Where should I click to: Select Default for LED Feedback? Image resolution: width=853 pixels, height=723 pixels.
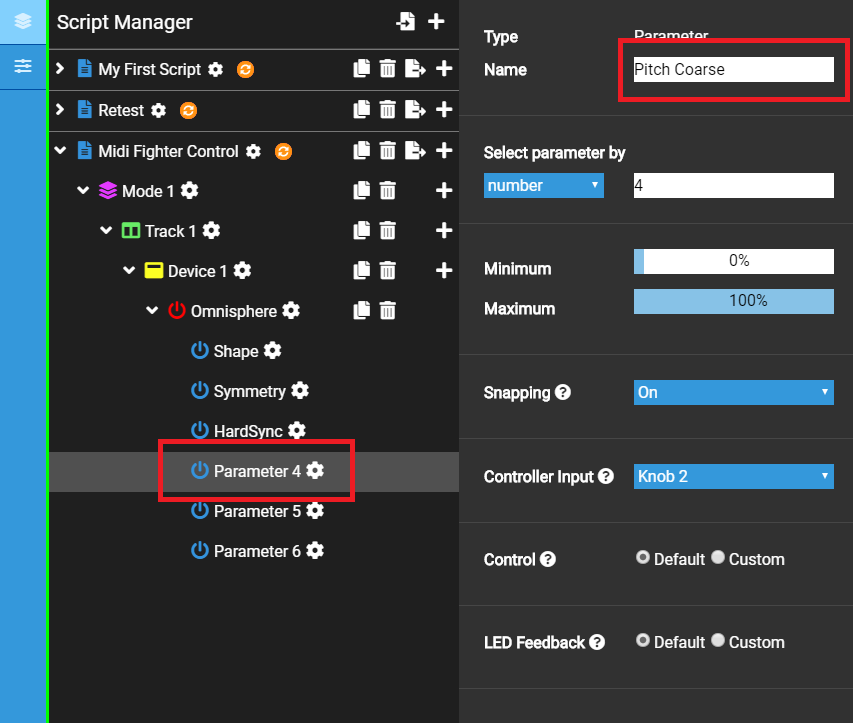coord(643,641)
